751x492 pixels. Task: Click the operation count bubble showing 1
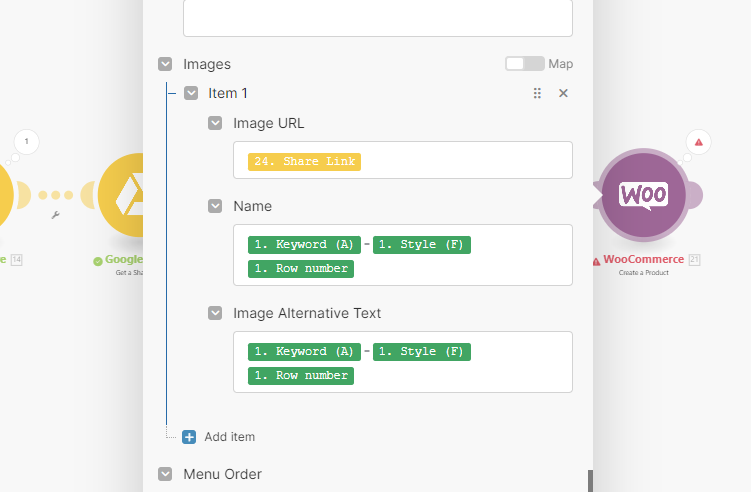(27, 141)
